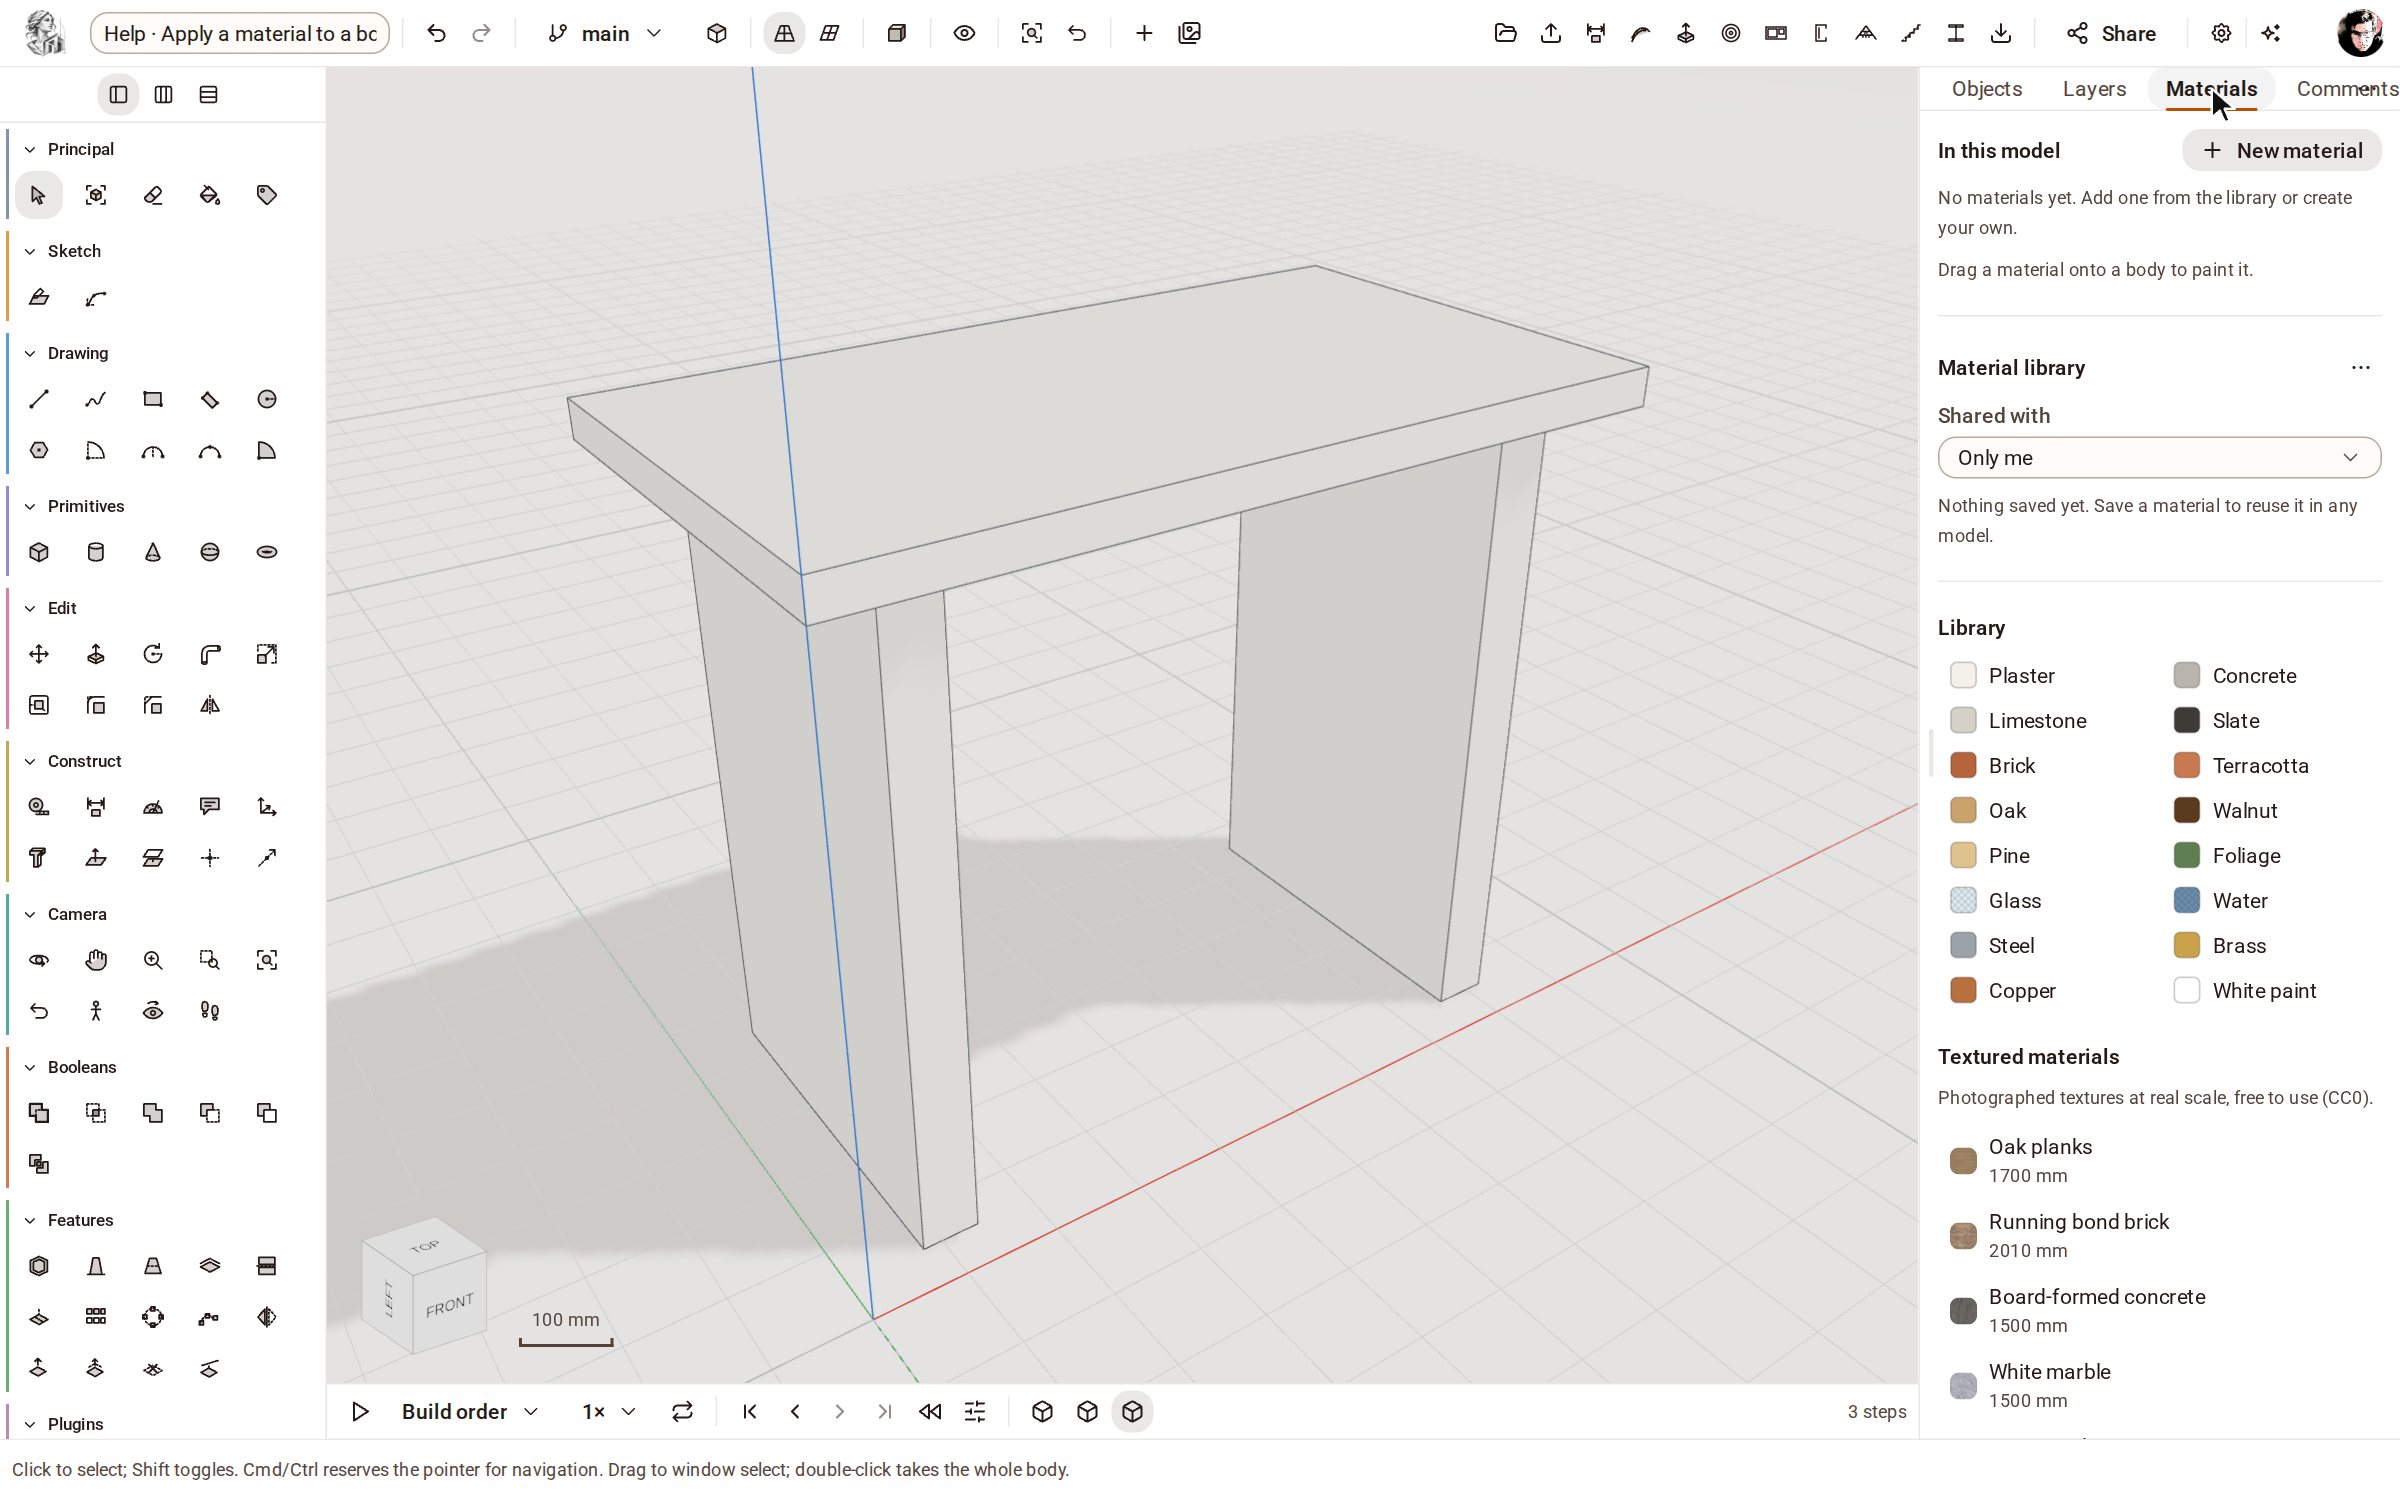Toggle the parallel projection view button
2400x1500 pixels.
[829, 33]
